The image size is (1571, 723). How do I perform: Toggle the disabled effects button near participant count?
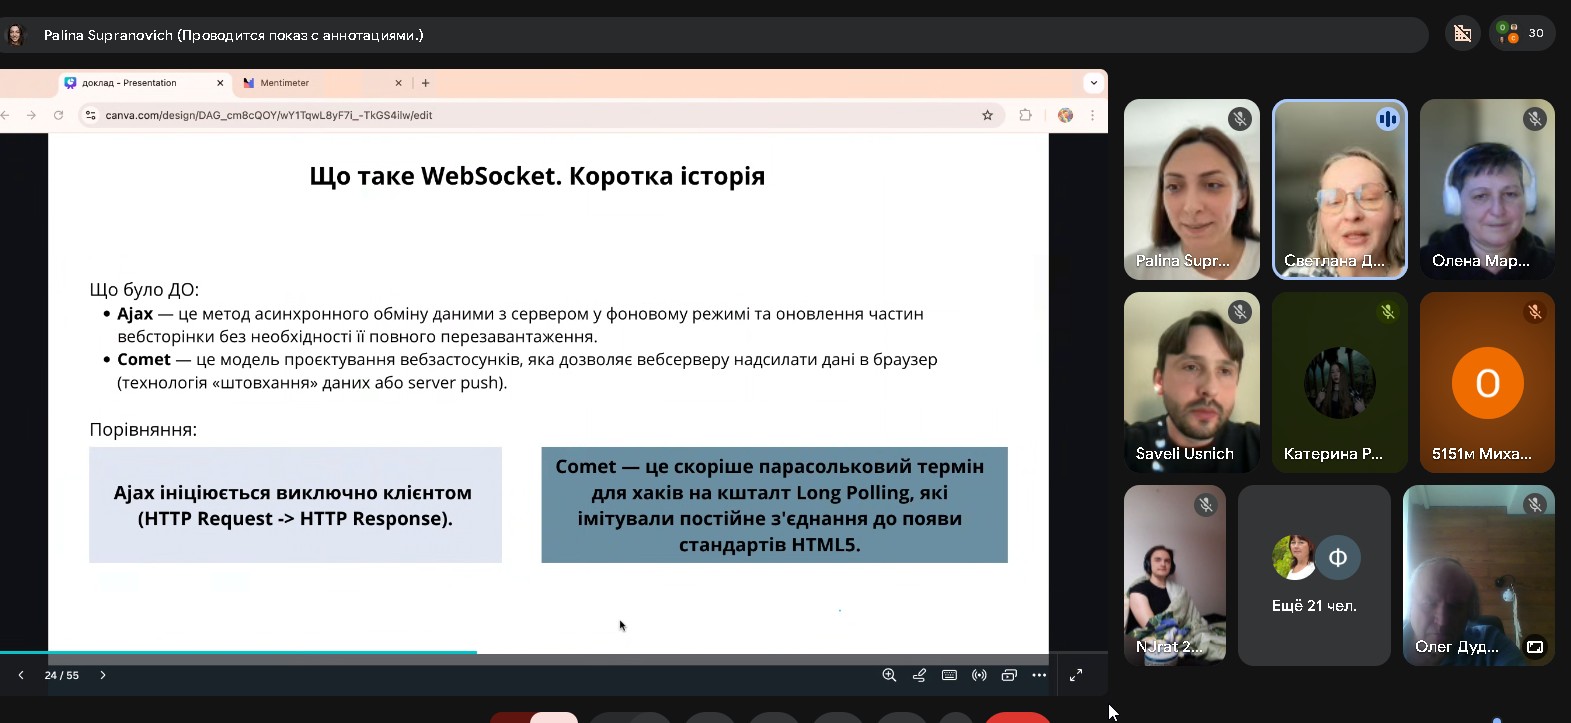pyautogui.click(x=1462, y=34)
